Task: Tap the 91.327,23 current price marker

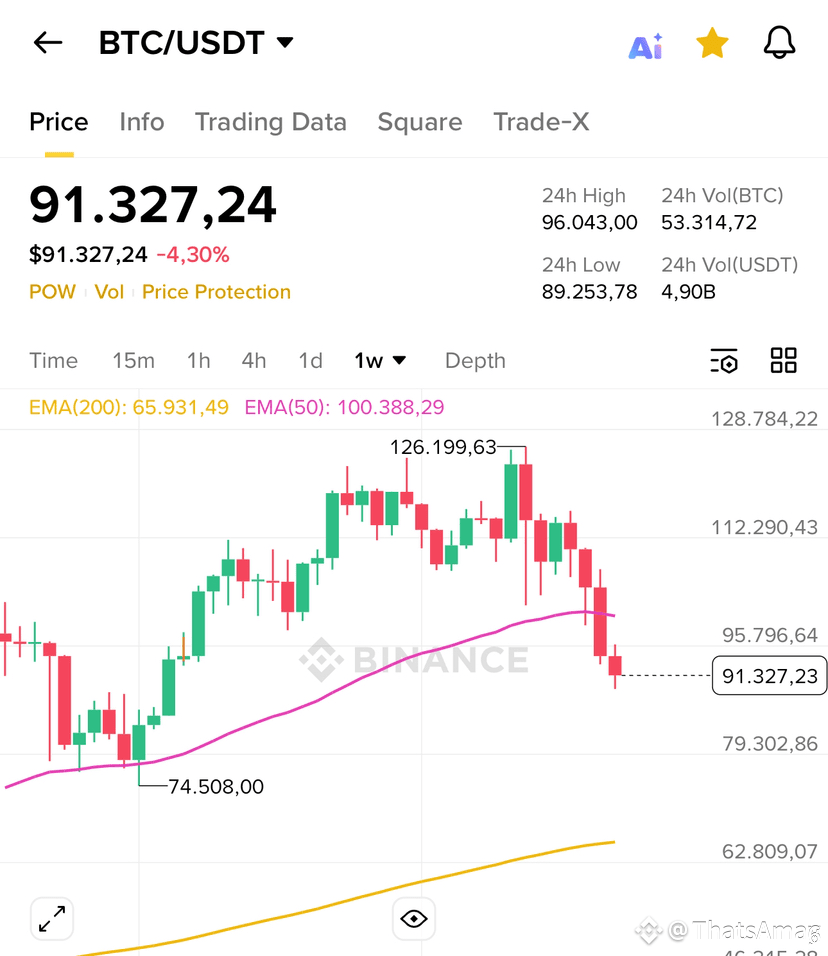Action: [x=769, y=677]
